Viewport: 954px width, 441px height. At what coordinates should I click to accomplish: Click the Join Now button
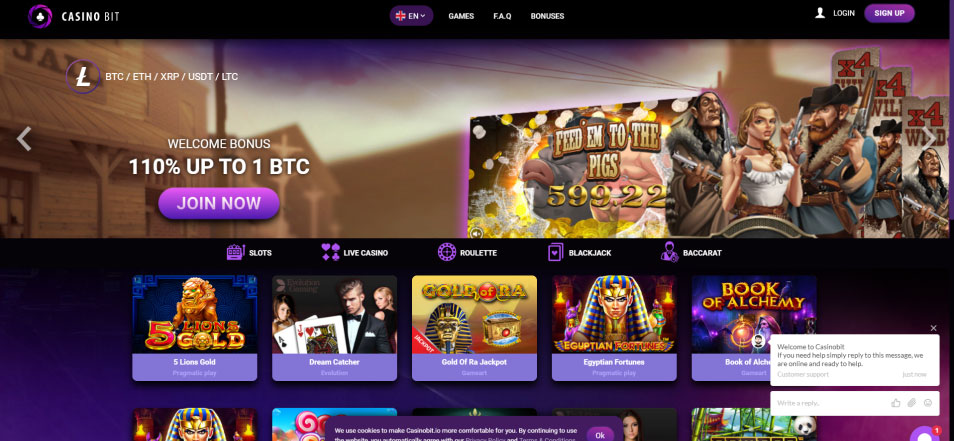(218, 203)
